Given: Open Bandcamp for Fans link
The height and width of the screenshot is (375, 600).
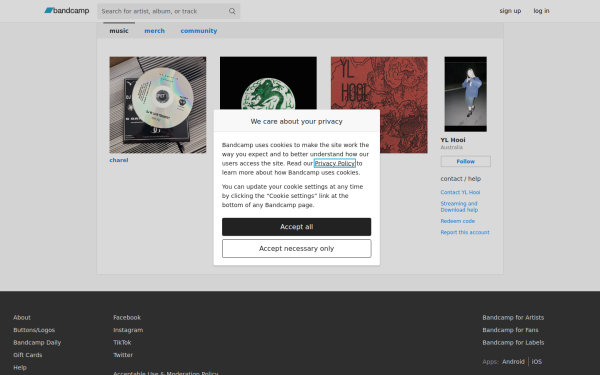Looking at the screenshot, I should pos(510,330).
